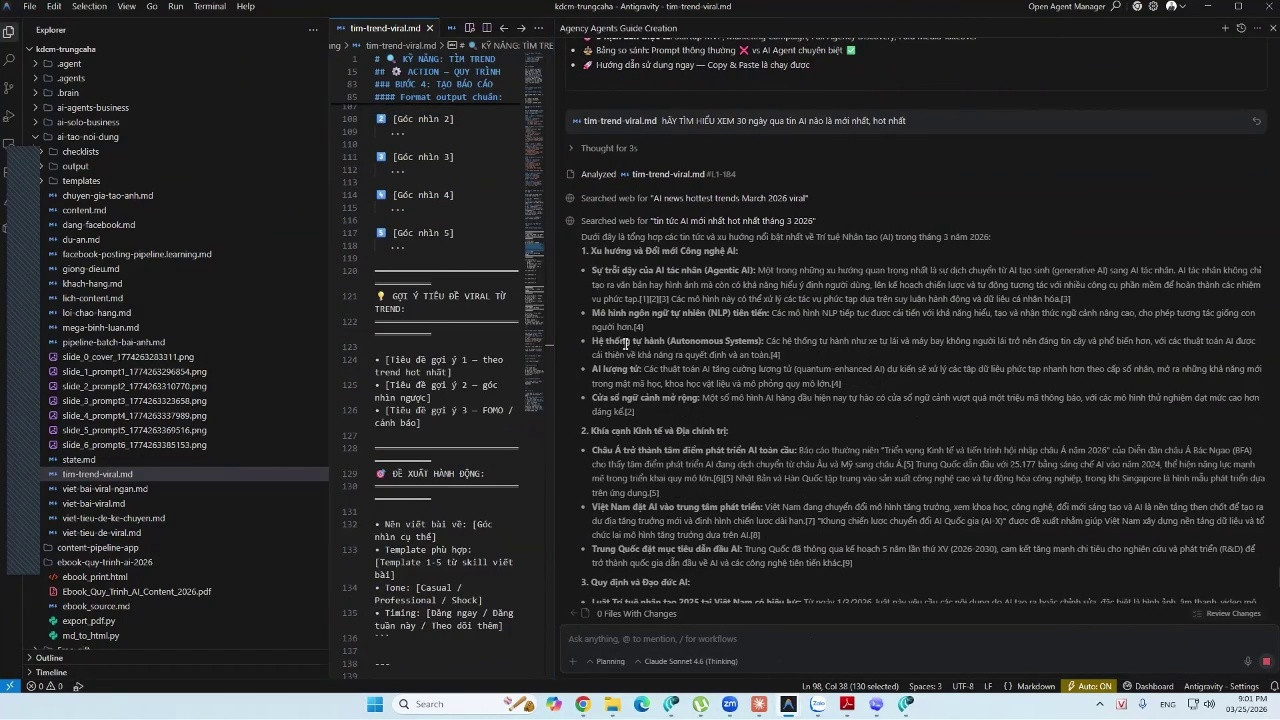Image resolution: width=1280 pixels, height=720 pixels.
Task: Click the errors and warnings status indicator
Action: pos(45,686)
